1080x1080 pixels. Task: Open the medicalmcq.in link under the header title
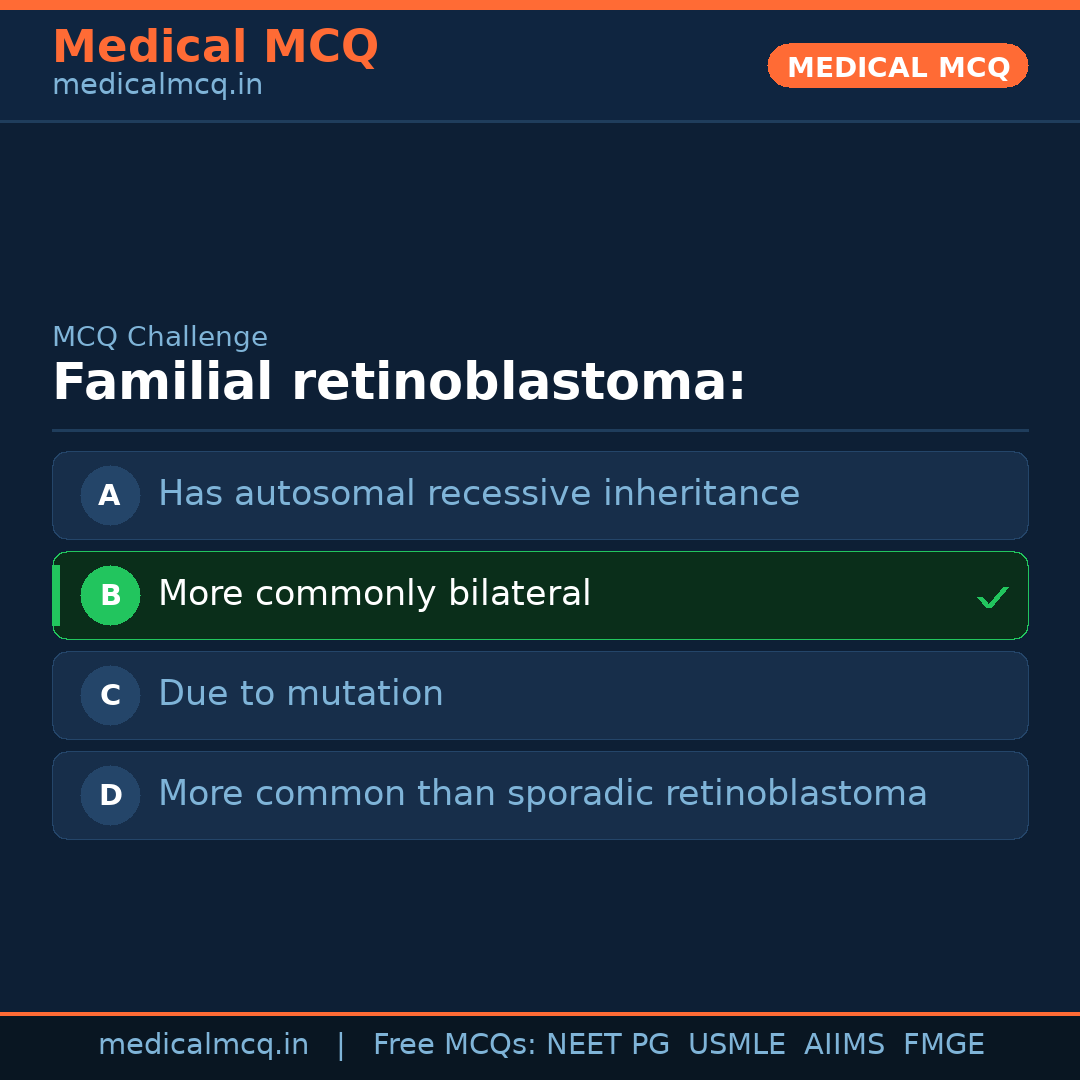pos(157,85)
